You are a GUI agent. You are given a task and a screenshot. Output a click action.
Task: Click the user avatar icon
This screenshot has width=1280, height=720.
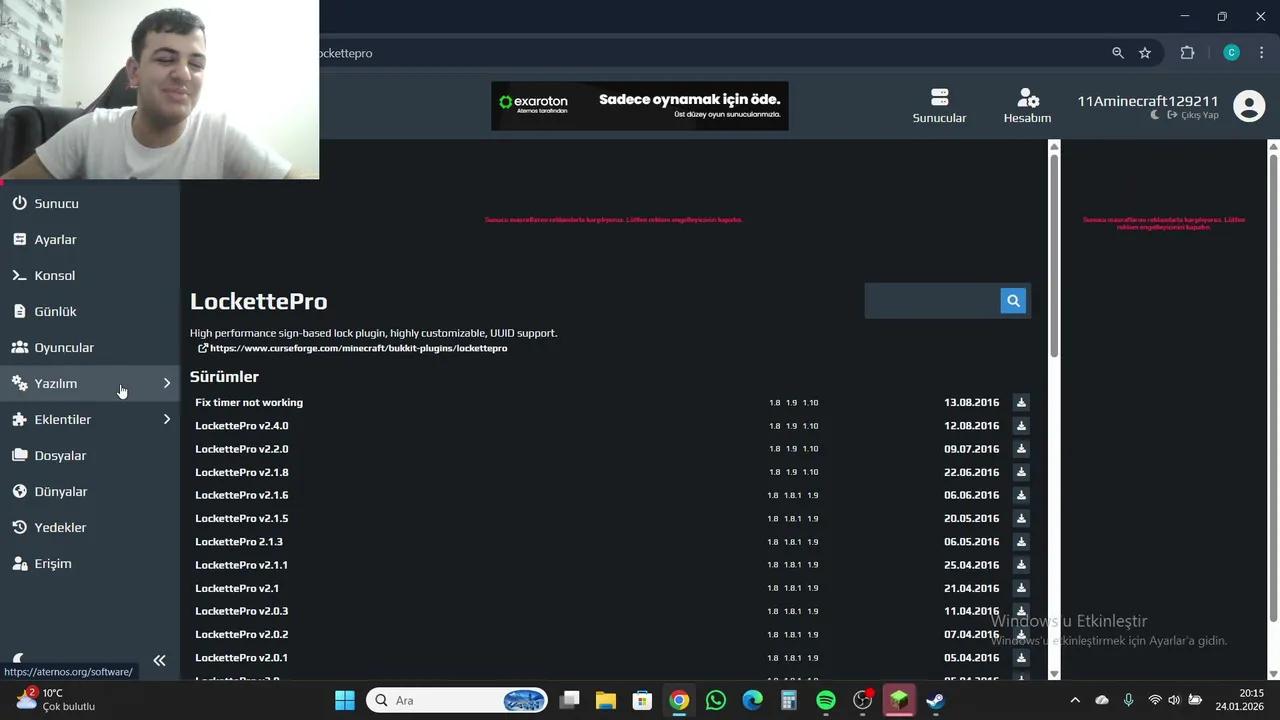pyautogui.click(x=1249, y=105)
